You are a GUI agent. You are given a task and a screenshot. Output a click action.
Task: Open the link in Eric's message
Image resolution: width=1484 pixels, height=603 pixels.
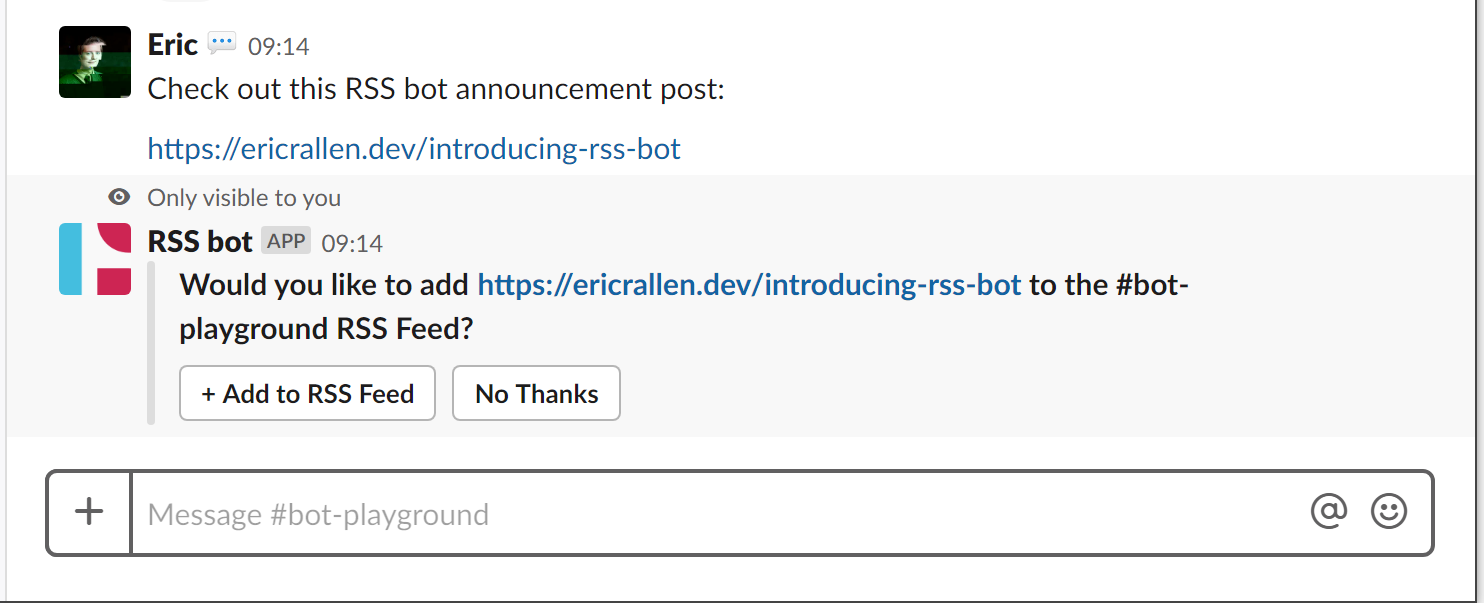413,148
